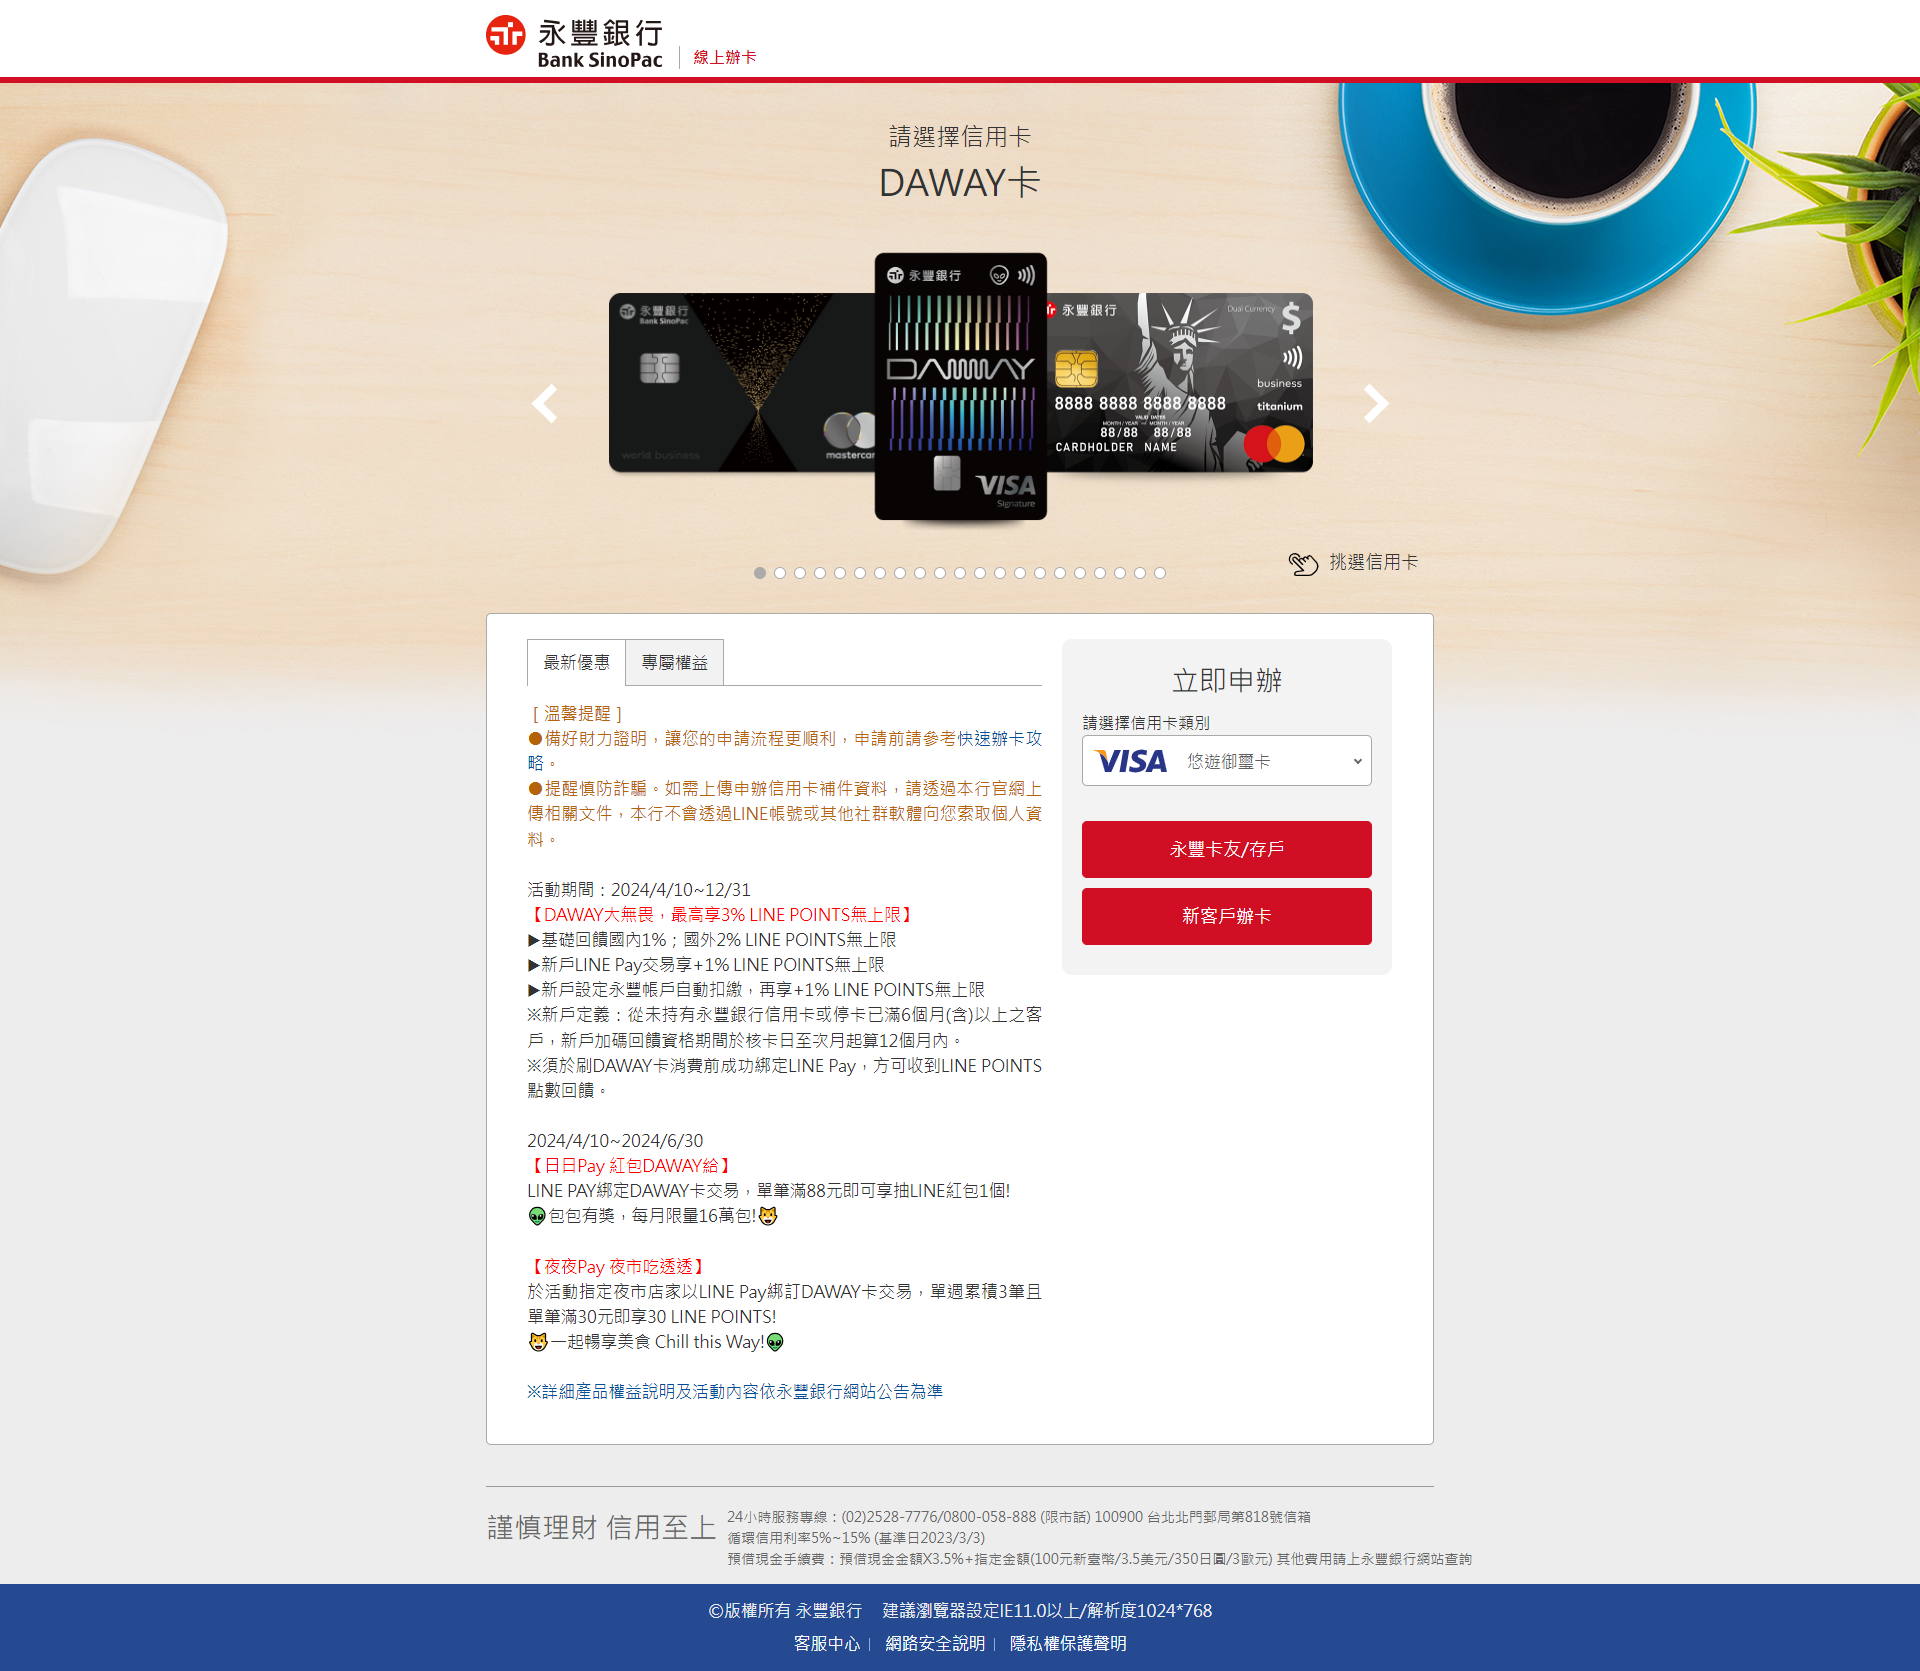Image resolution: width=1920 pixels, height=1671 pixels.
Task: Go to the previous card with the left arrow
Action: [x=545, y=403]
